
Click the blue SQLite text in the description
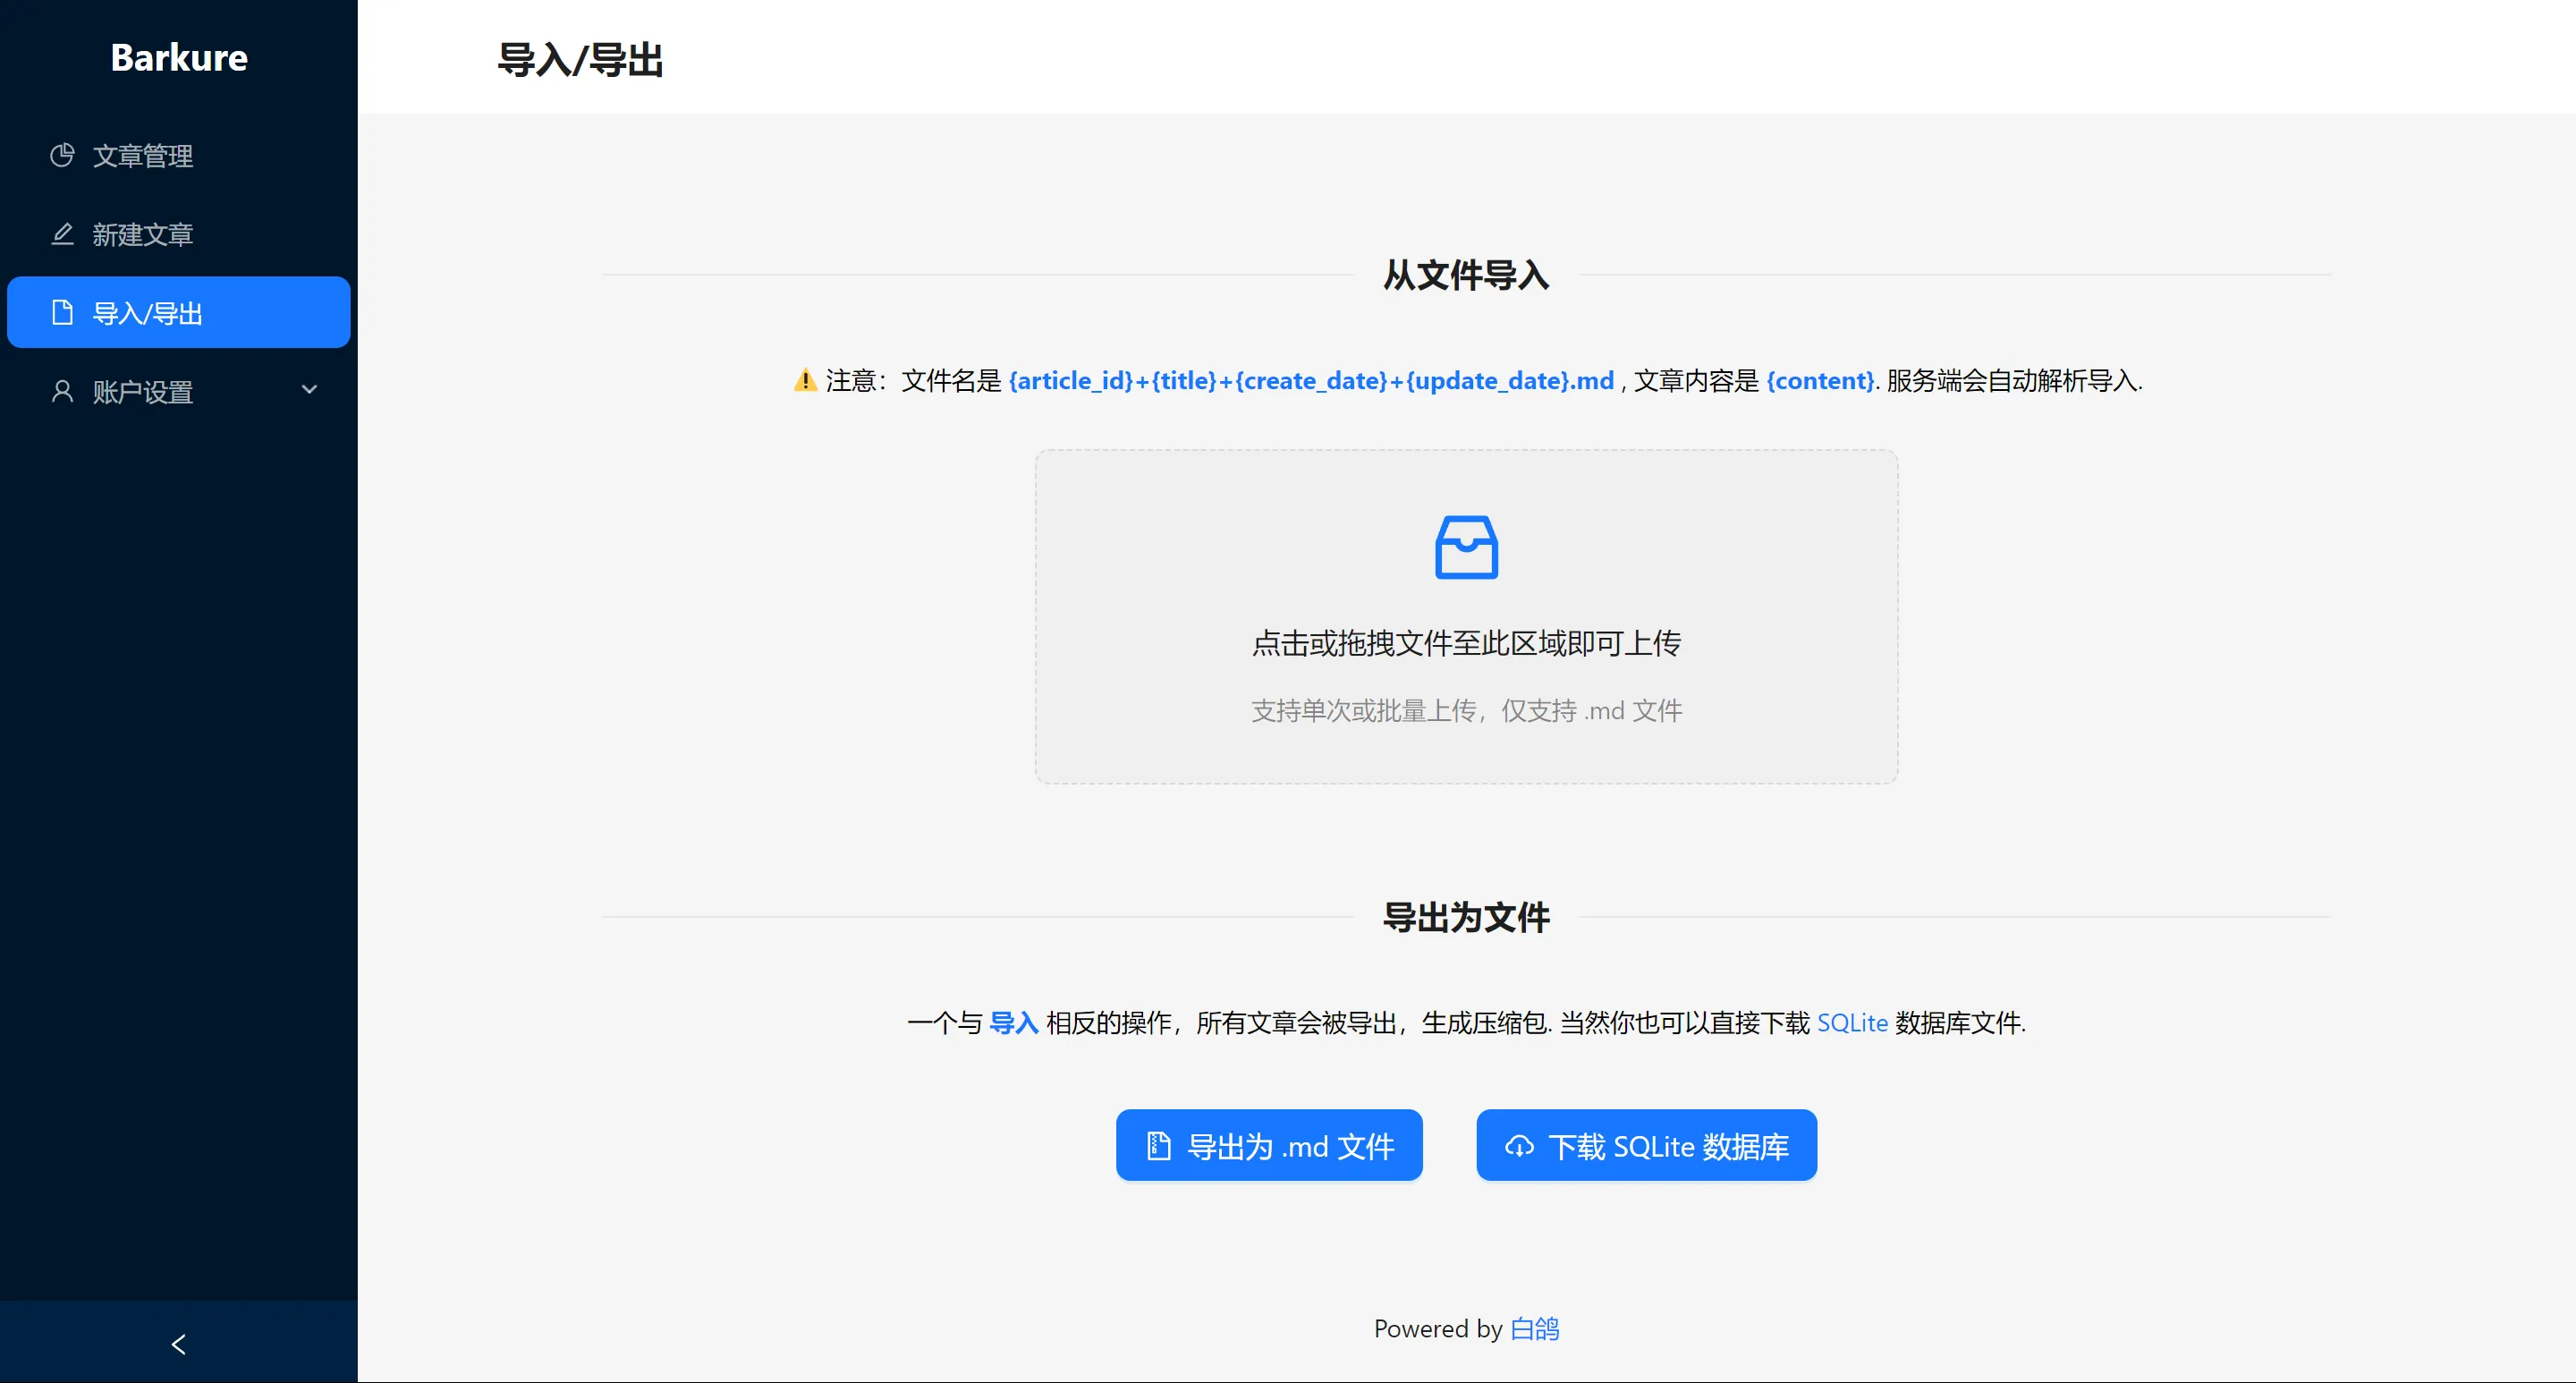coord(1852,1023)
